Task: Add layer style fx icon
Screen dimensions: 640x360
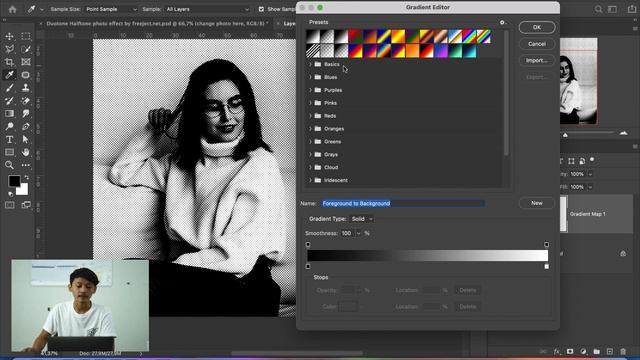Action: tap(557, 351)
